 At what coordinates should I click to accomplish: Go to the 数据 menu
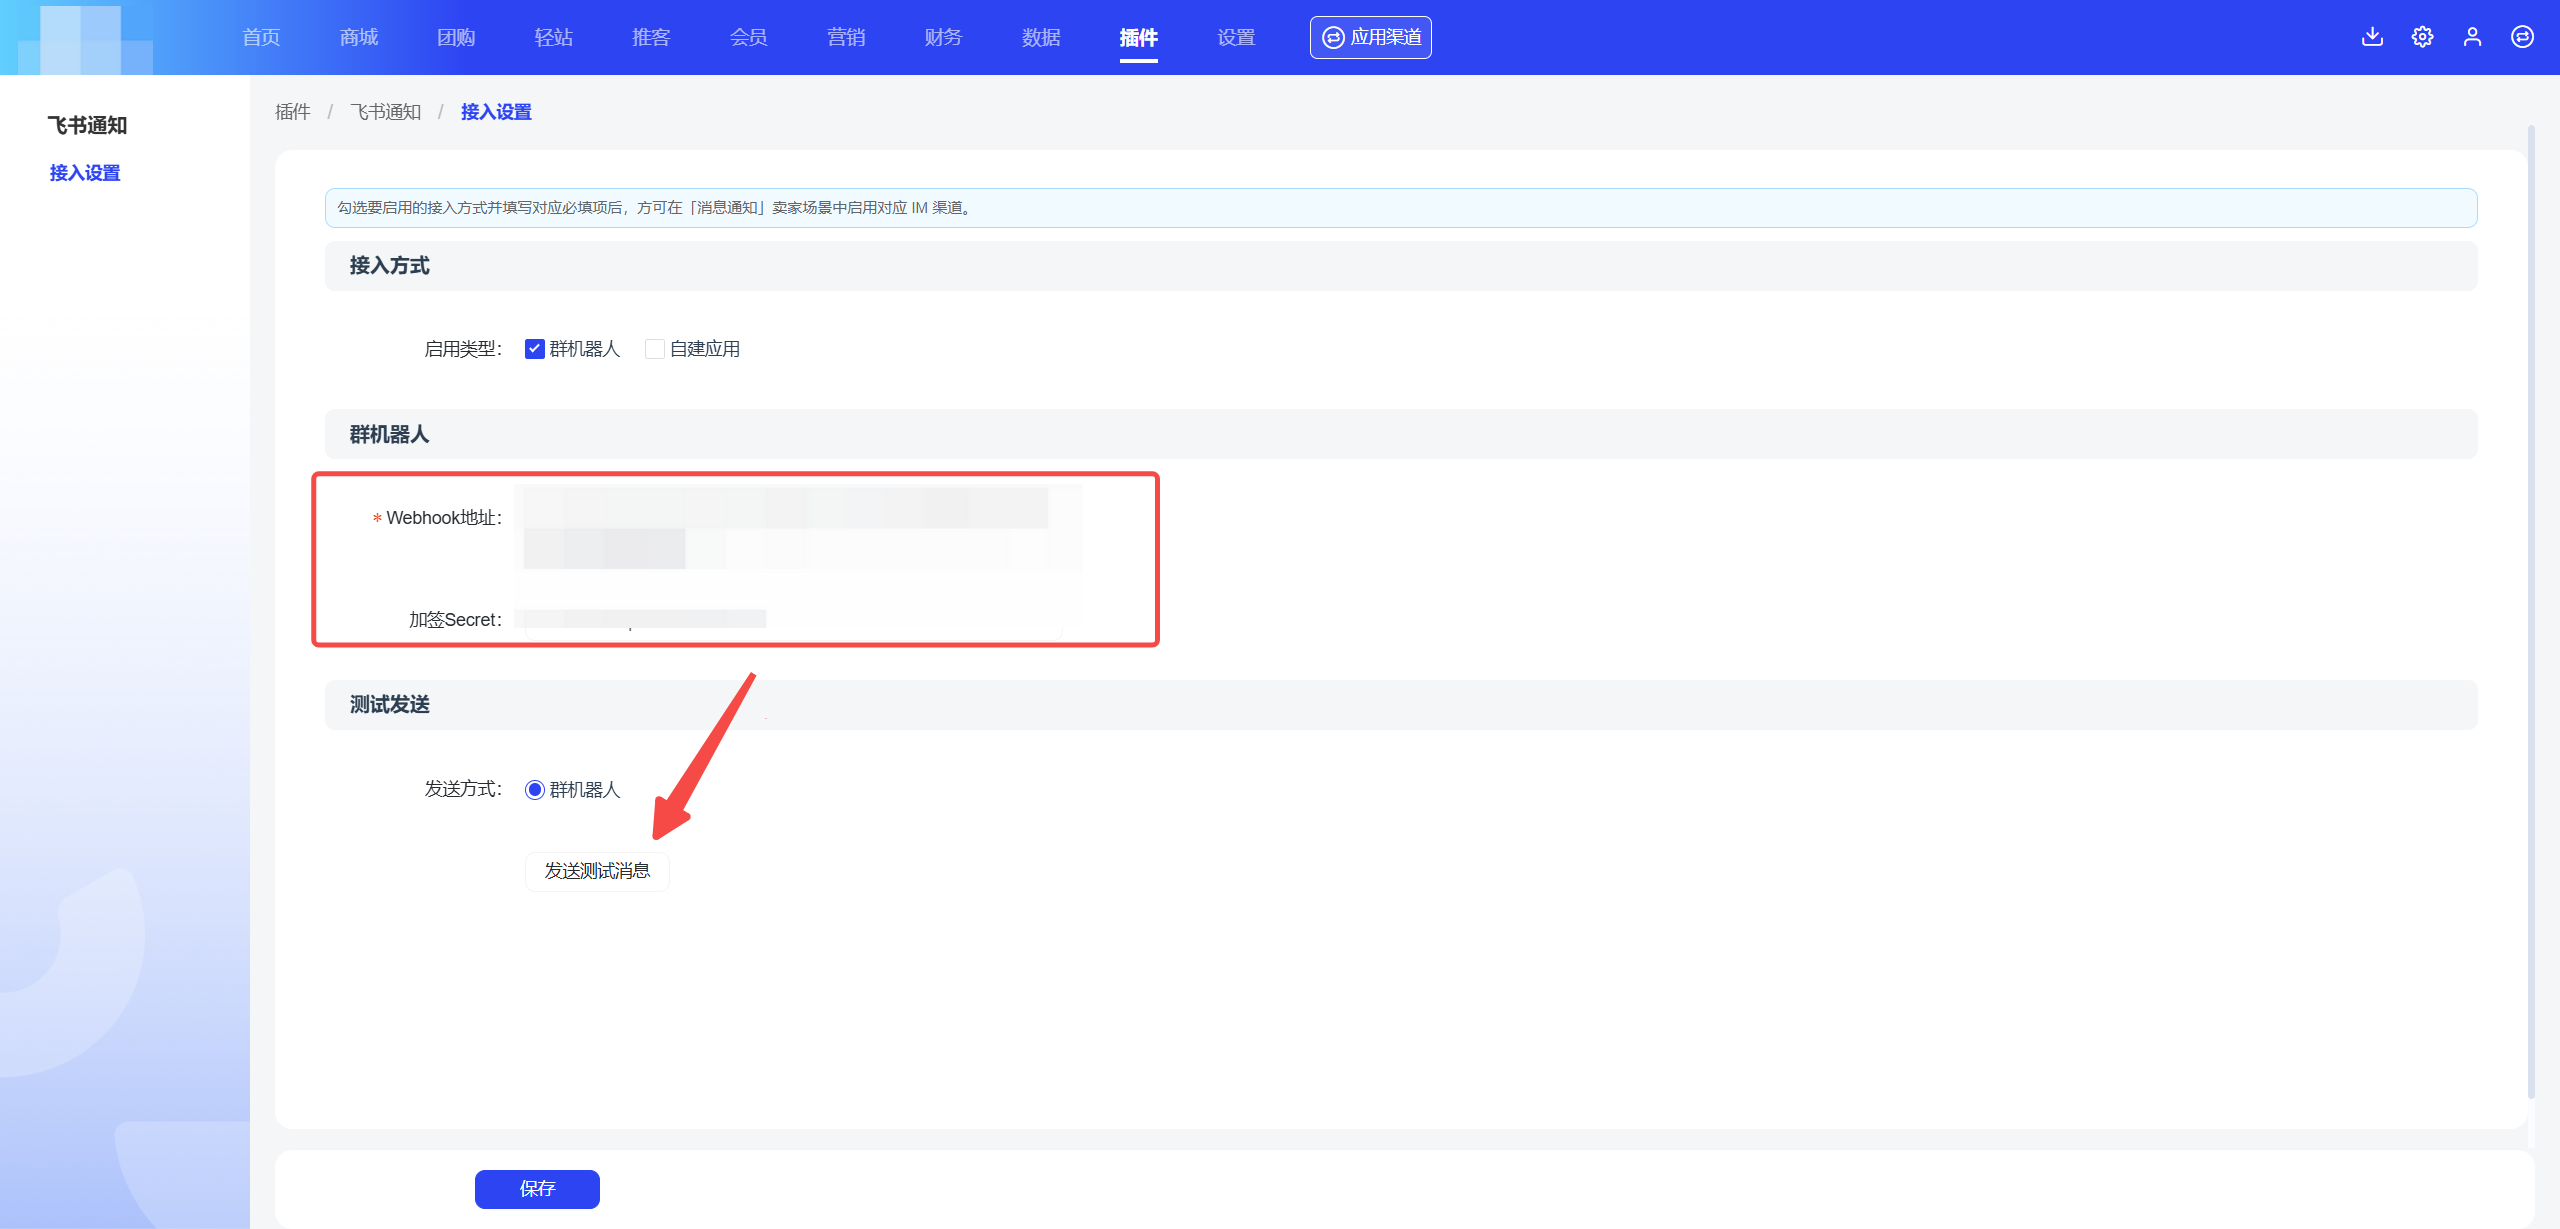click(1041, 37)
